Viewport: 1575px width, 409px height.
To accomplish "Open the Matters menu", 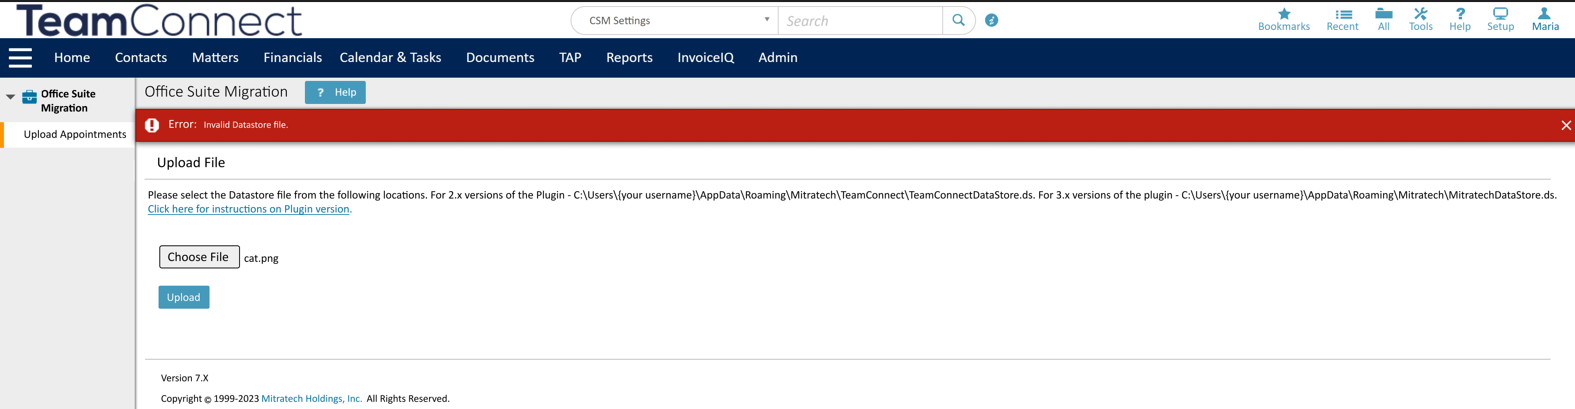I will [215, 58].
